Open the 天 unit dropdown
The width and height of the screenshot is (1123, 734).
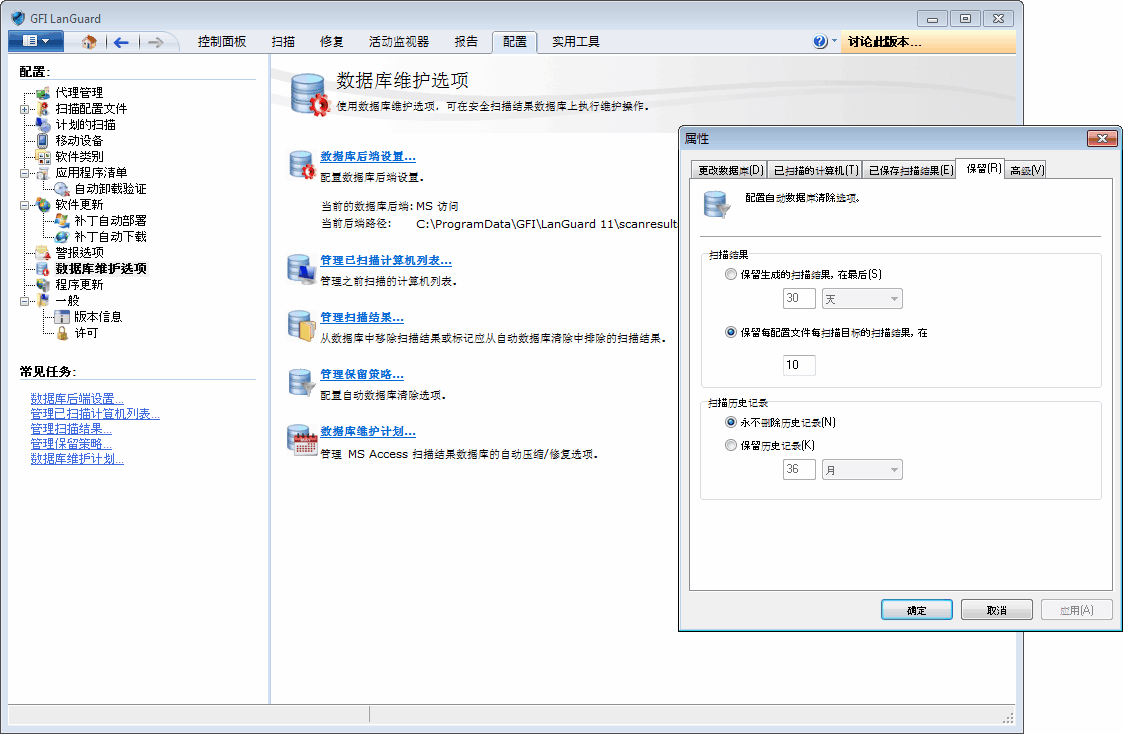tap(862, 299)
